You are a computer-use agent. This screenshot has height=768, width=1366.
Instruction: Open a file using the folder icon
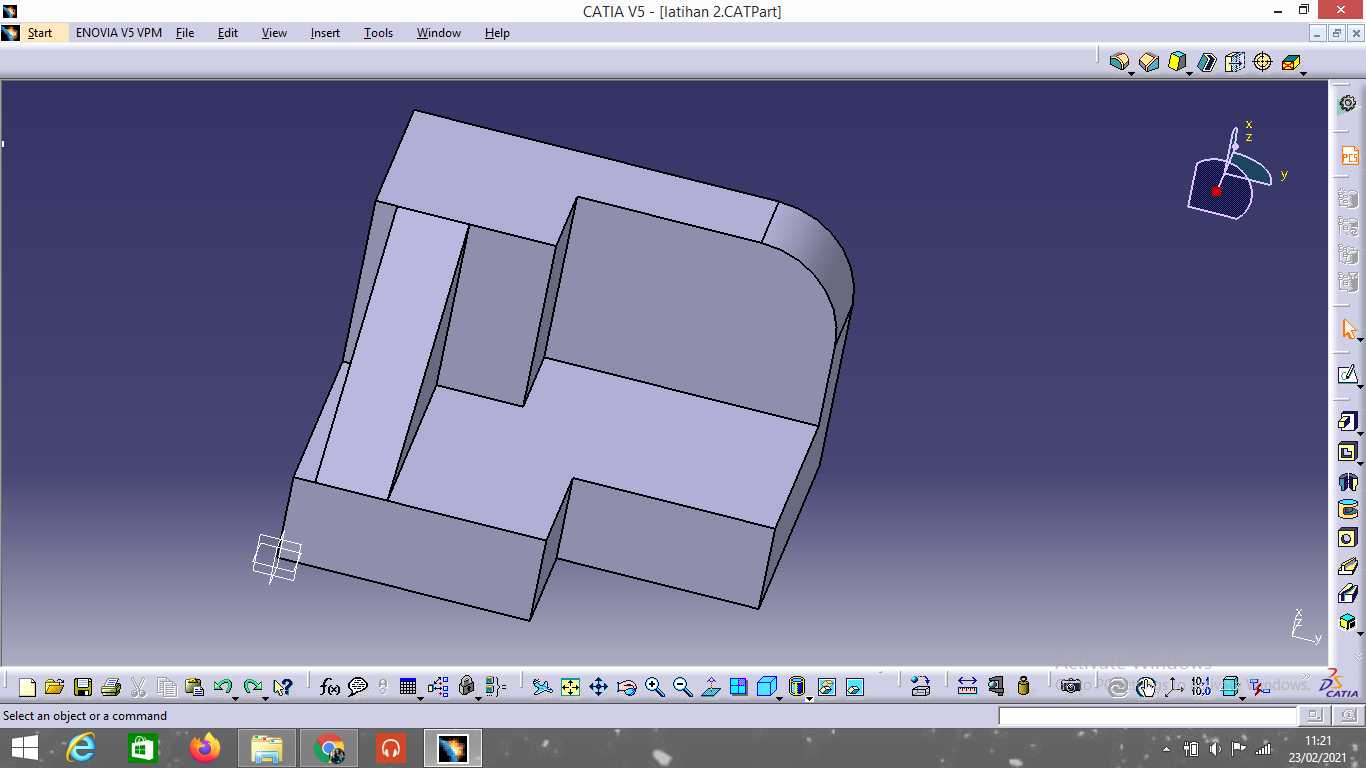pyautogui.click(x=55, y=687)
